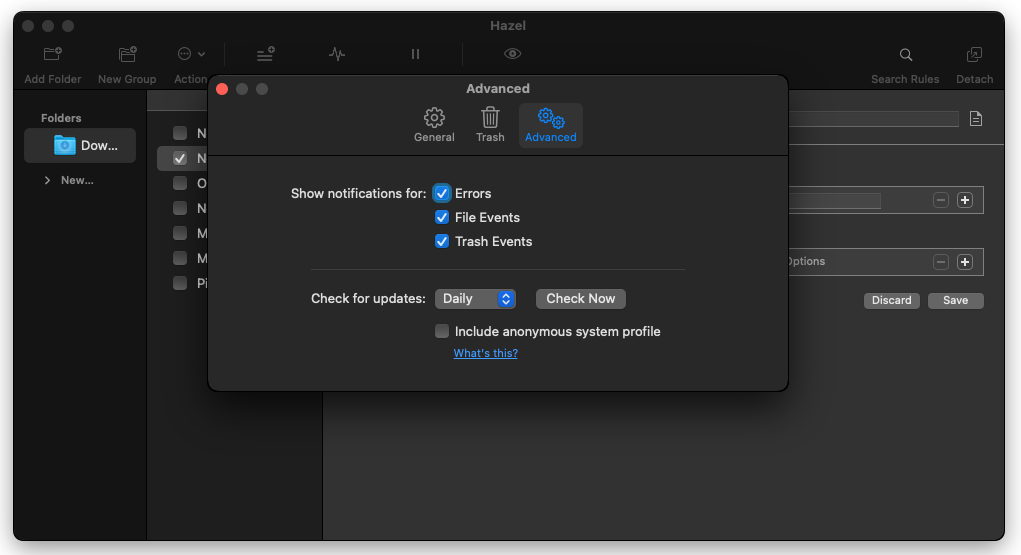Click the eye preview icon in toolbar
This screenshot has height=555, width=1021.
click(x=512, y=54)
